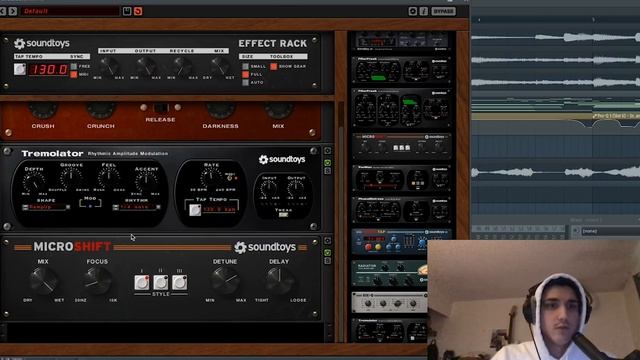Click the Tremolator RHYTHM right stepper
The width and height of the screenshot is (640, 360).
point(158,207)
